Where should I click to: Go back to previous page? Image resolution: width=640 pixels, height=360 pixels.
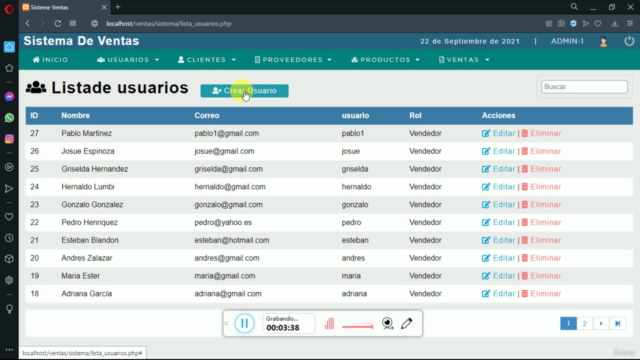click(x=28, y=24)
